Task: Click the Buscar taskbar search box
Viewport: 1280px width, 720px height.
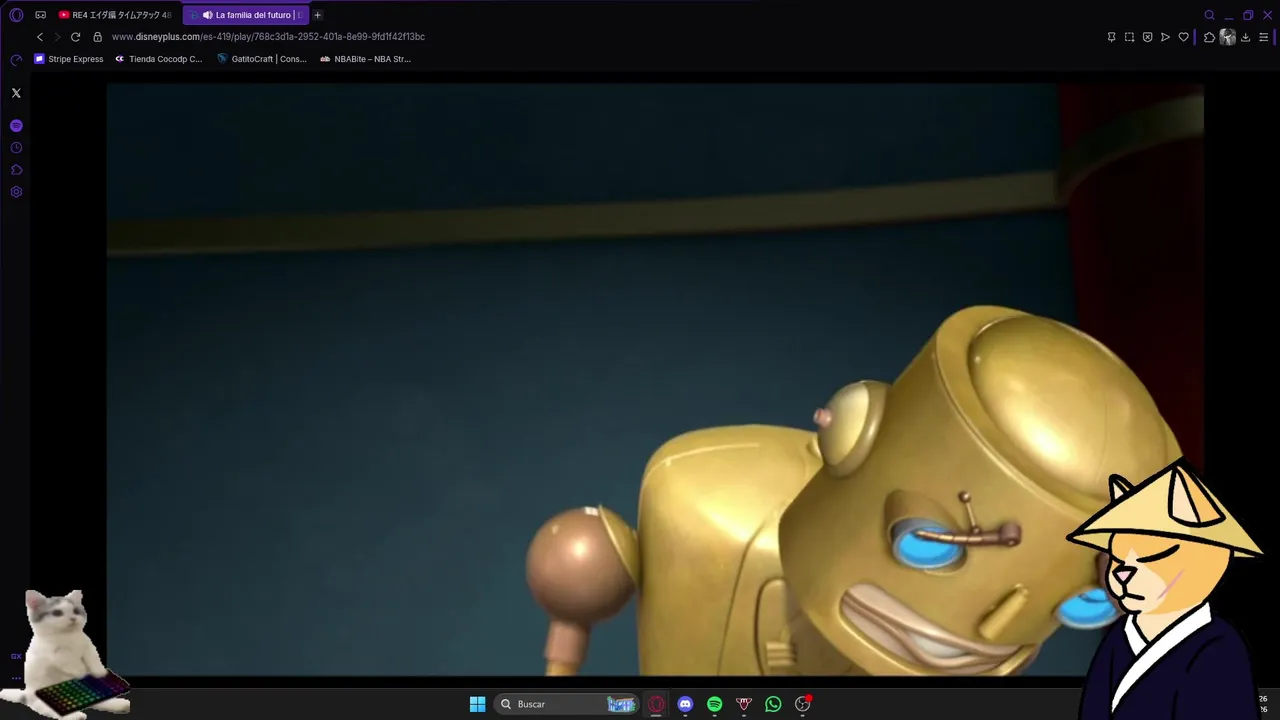Action: pos(567,704)
